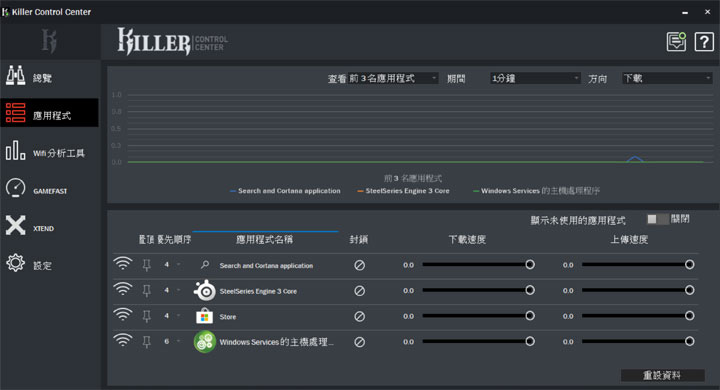
Task: Open the 期間 1分鐘 dropdown
Action: (535, 79)
